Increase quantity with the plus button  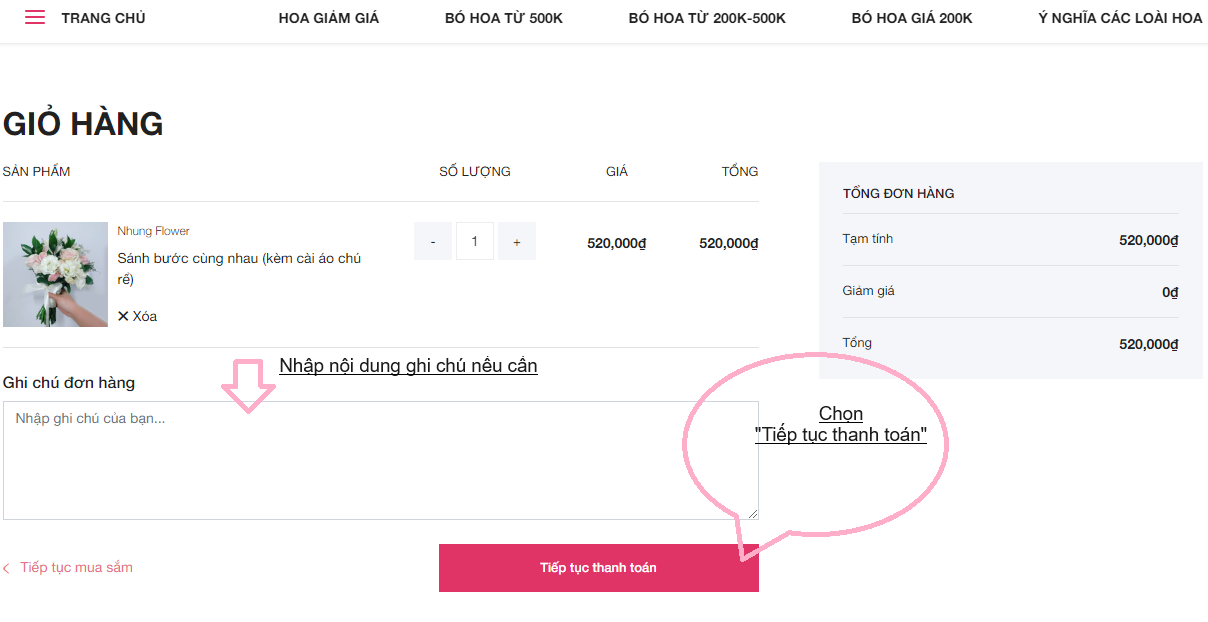pyautogui.click(x=517, y=242)
